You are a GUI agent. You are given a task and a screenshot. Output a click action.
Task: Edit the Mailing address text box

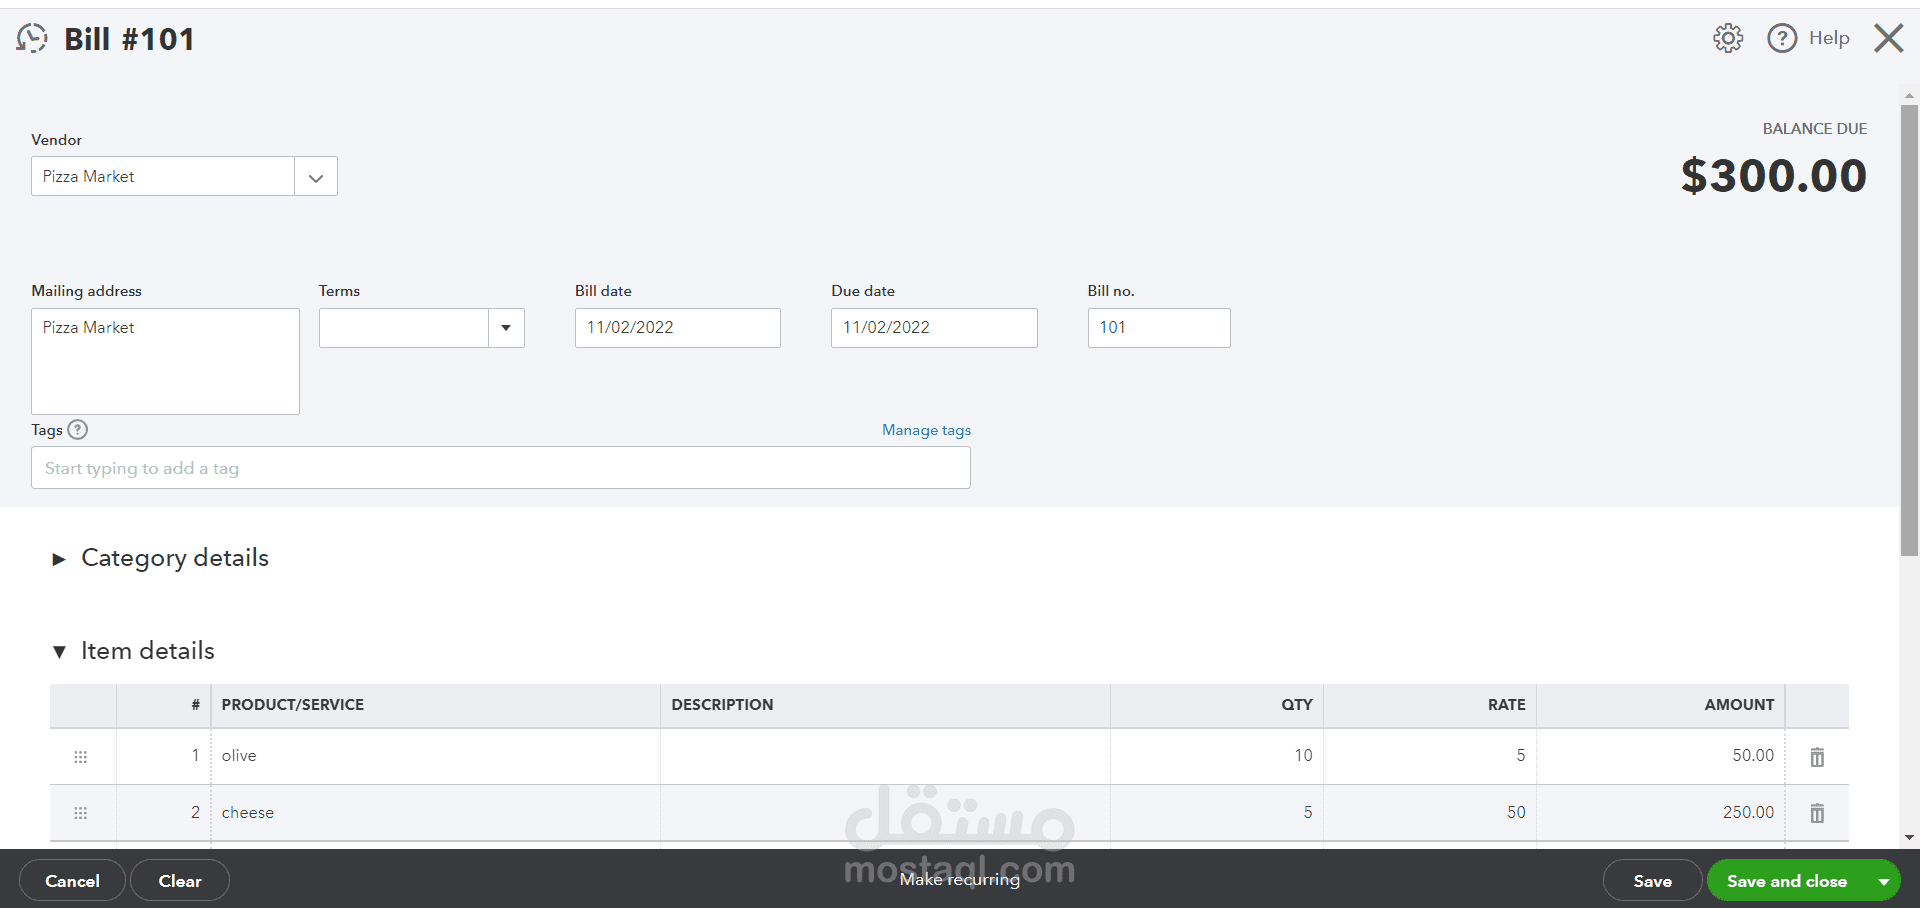tap(165, 361)
